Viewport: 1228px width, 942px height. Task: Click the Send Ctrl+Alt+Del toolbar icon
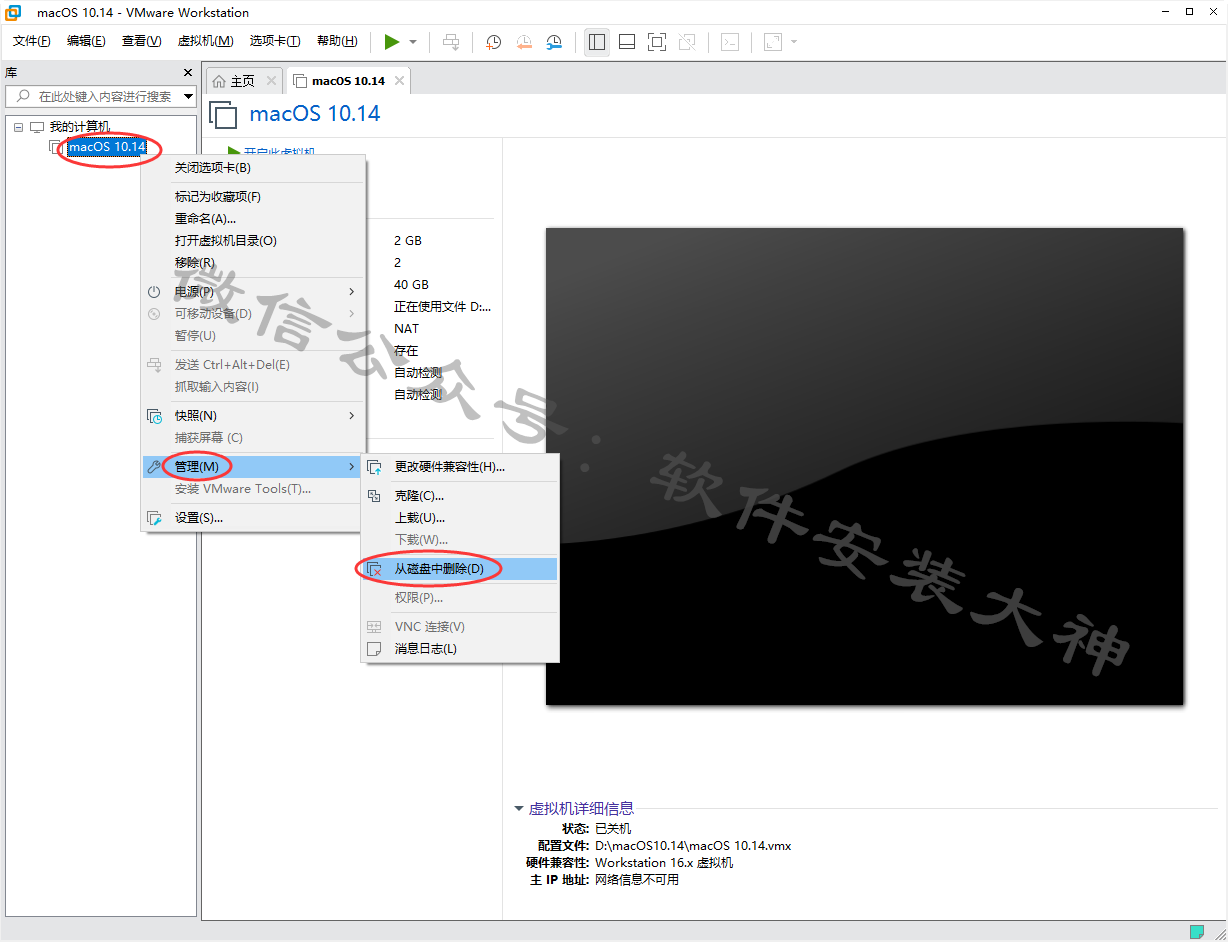pos(451,42)
